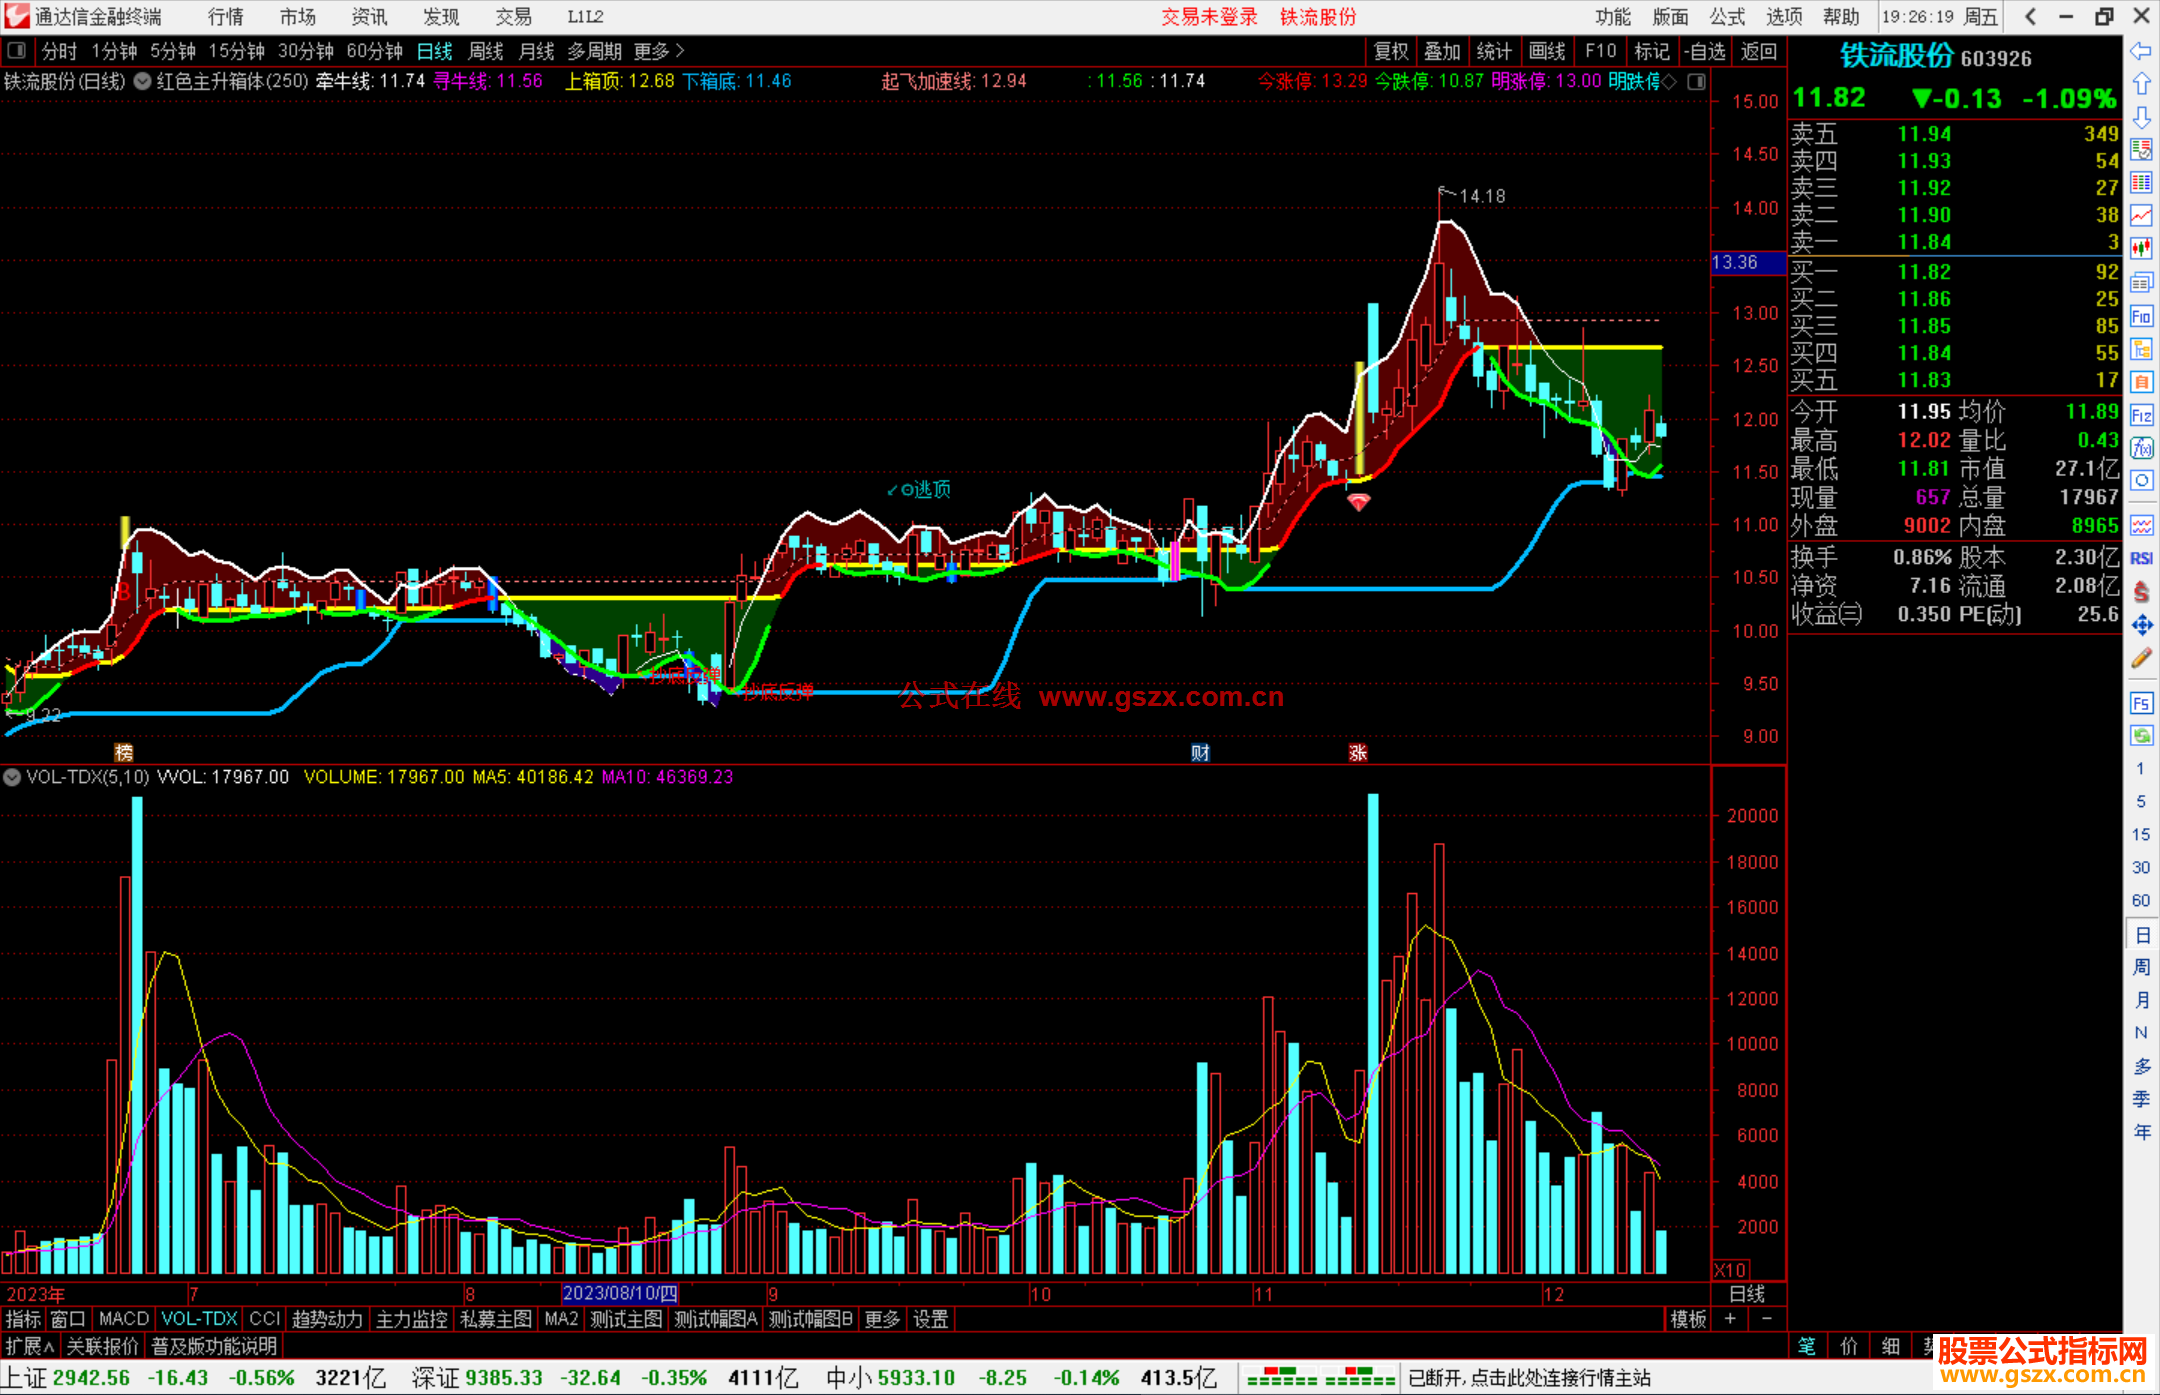The width and height of the screenshot is (2160, 1395).
Task: Switch to the MACD indicator tab
Action: pos(124,1319)
